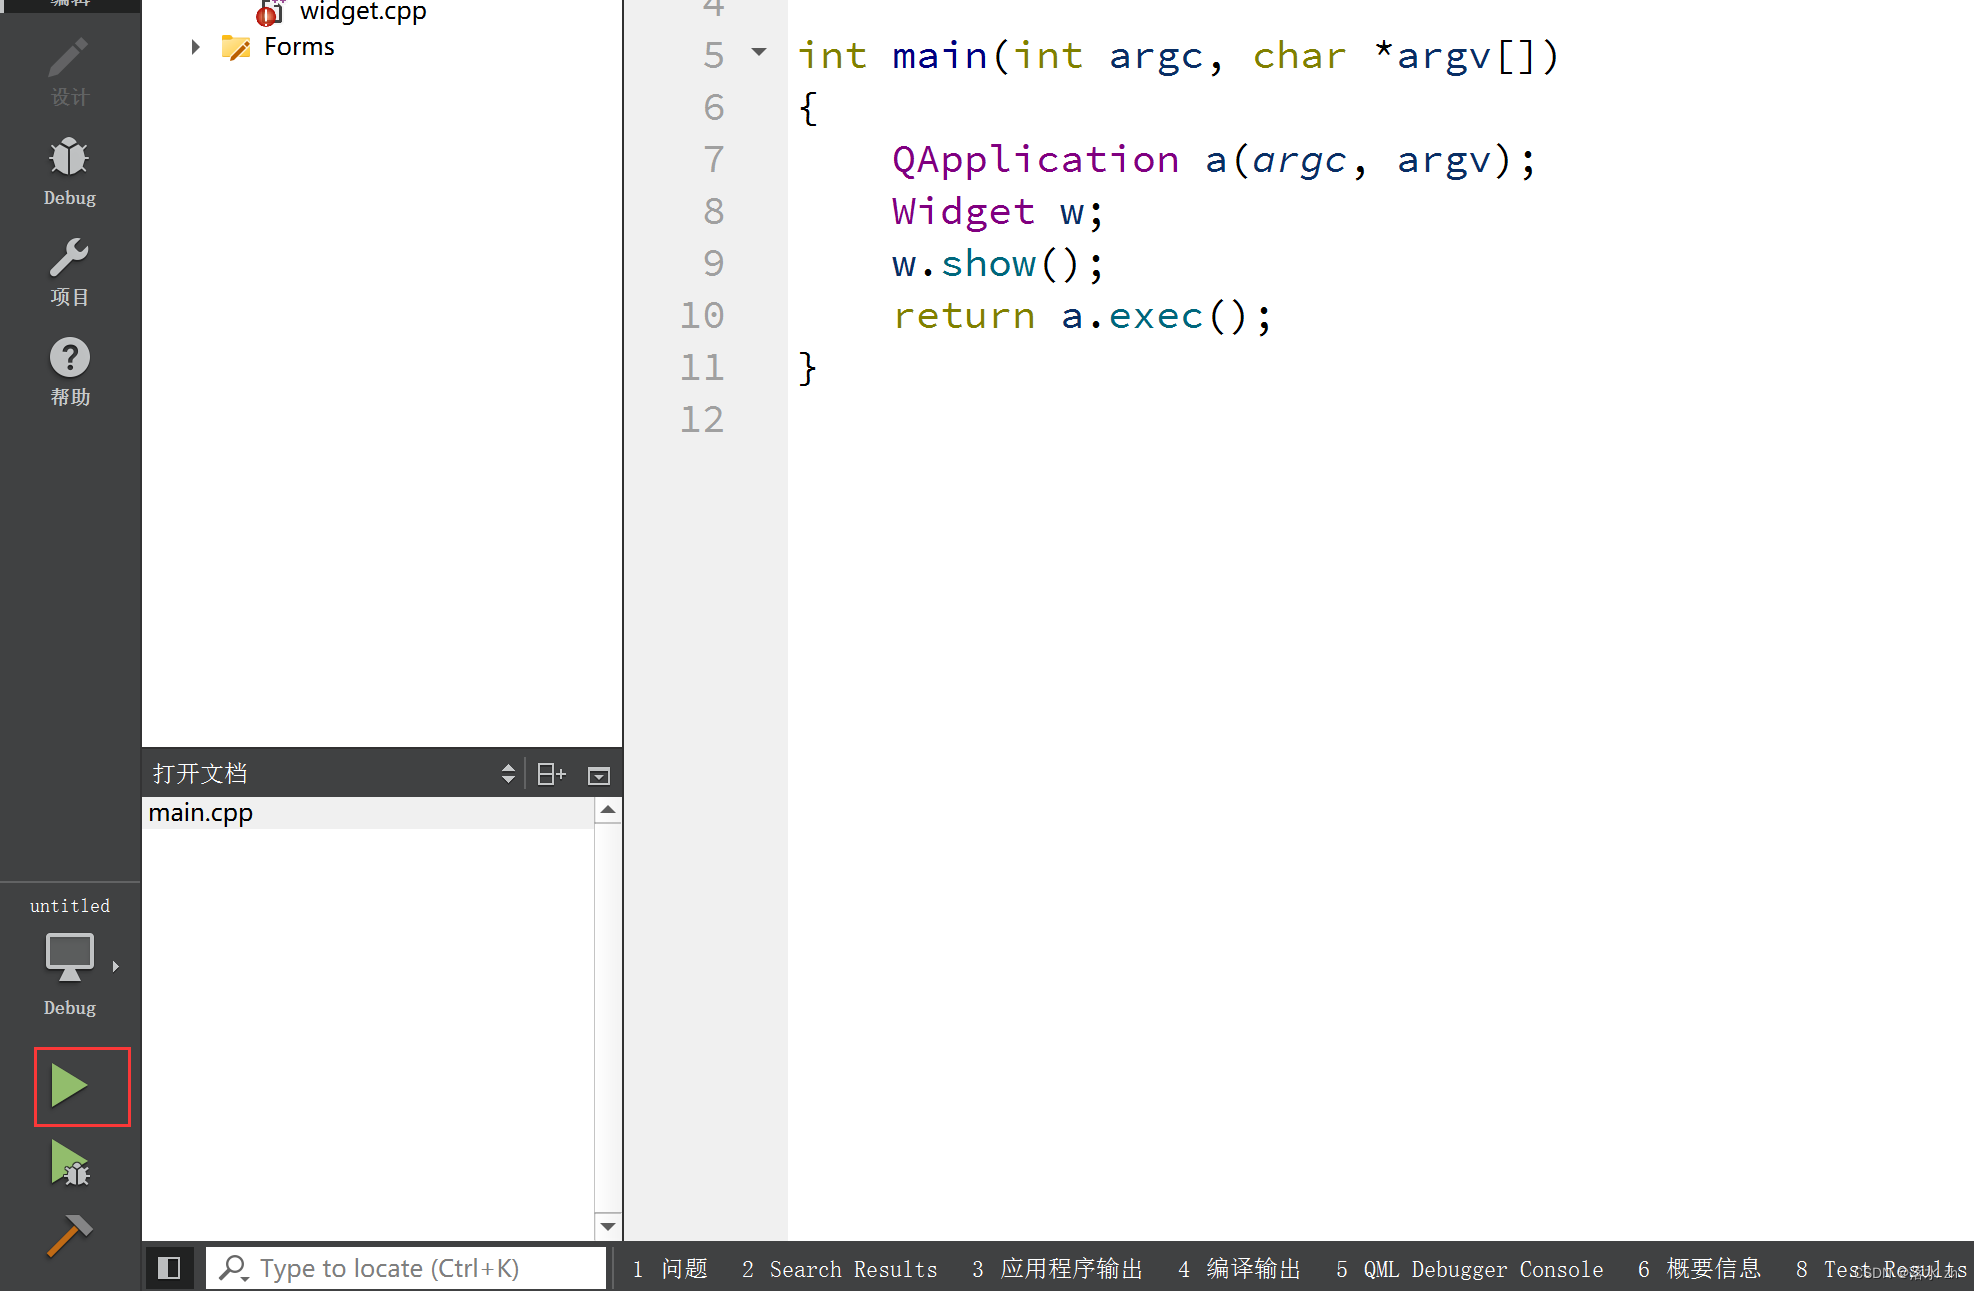Screen dimensions: 1974x1291
Task: Open the 应用程序输出 output pane
Action: (x=1057, y=1269)
